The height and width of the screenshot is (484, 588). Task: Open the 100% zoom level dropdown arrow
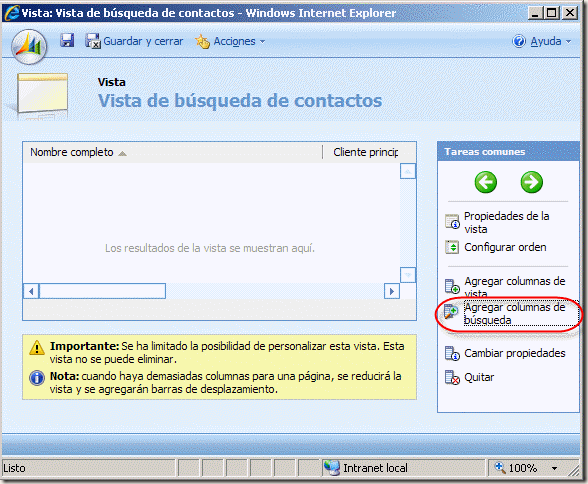pyautogui.click(x=554, y=468)
